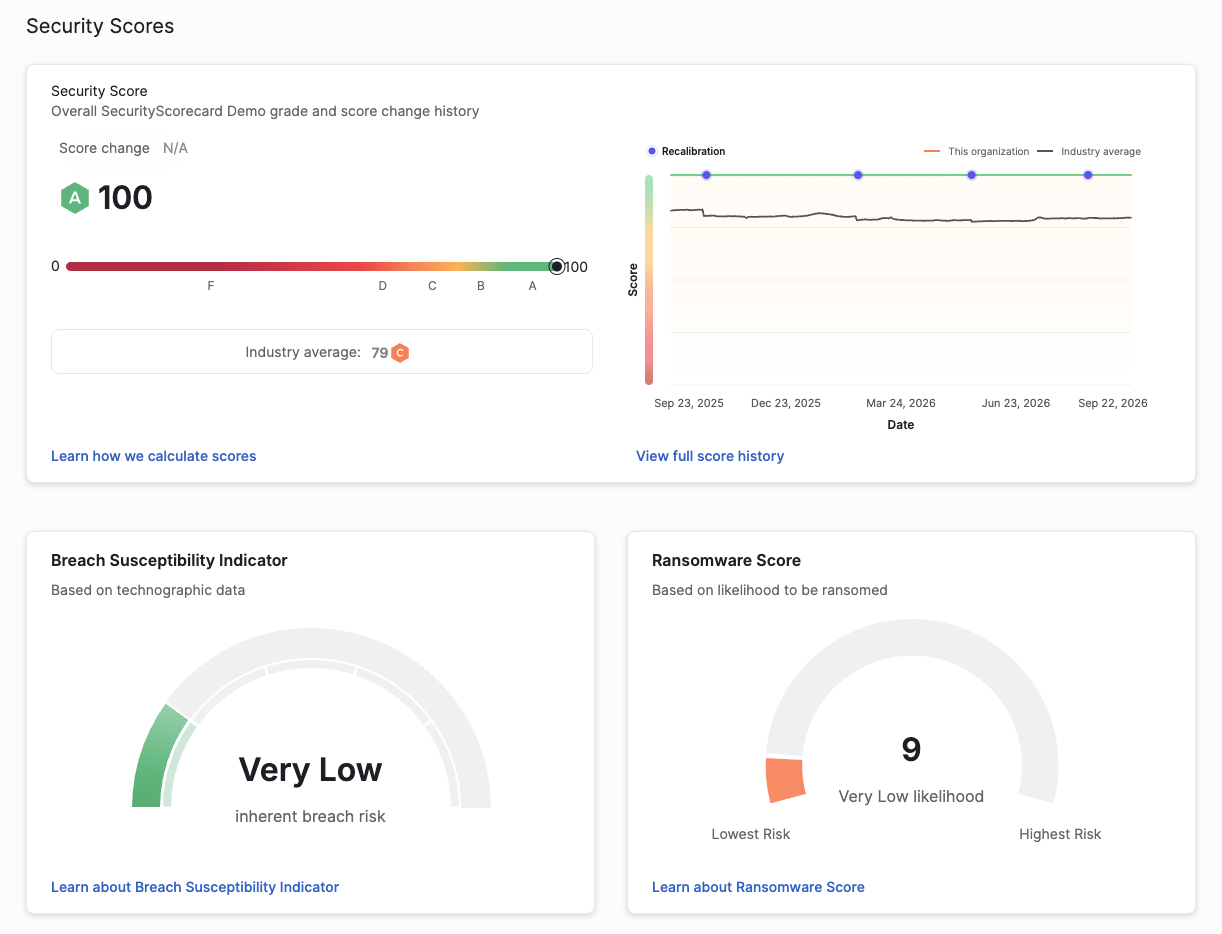Click the Very Low likelihood text
This screenshot has width=1222, height=934.
(x=911, y=797)
